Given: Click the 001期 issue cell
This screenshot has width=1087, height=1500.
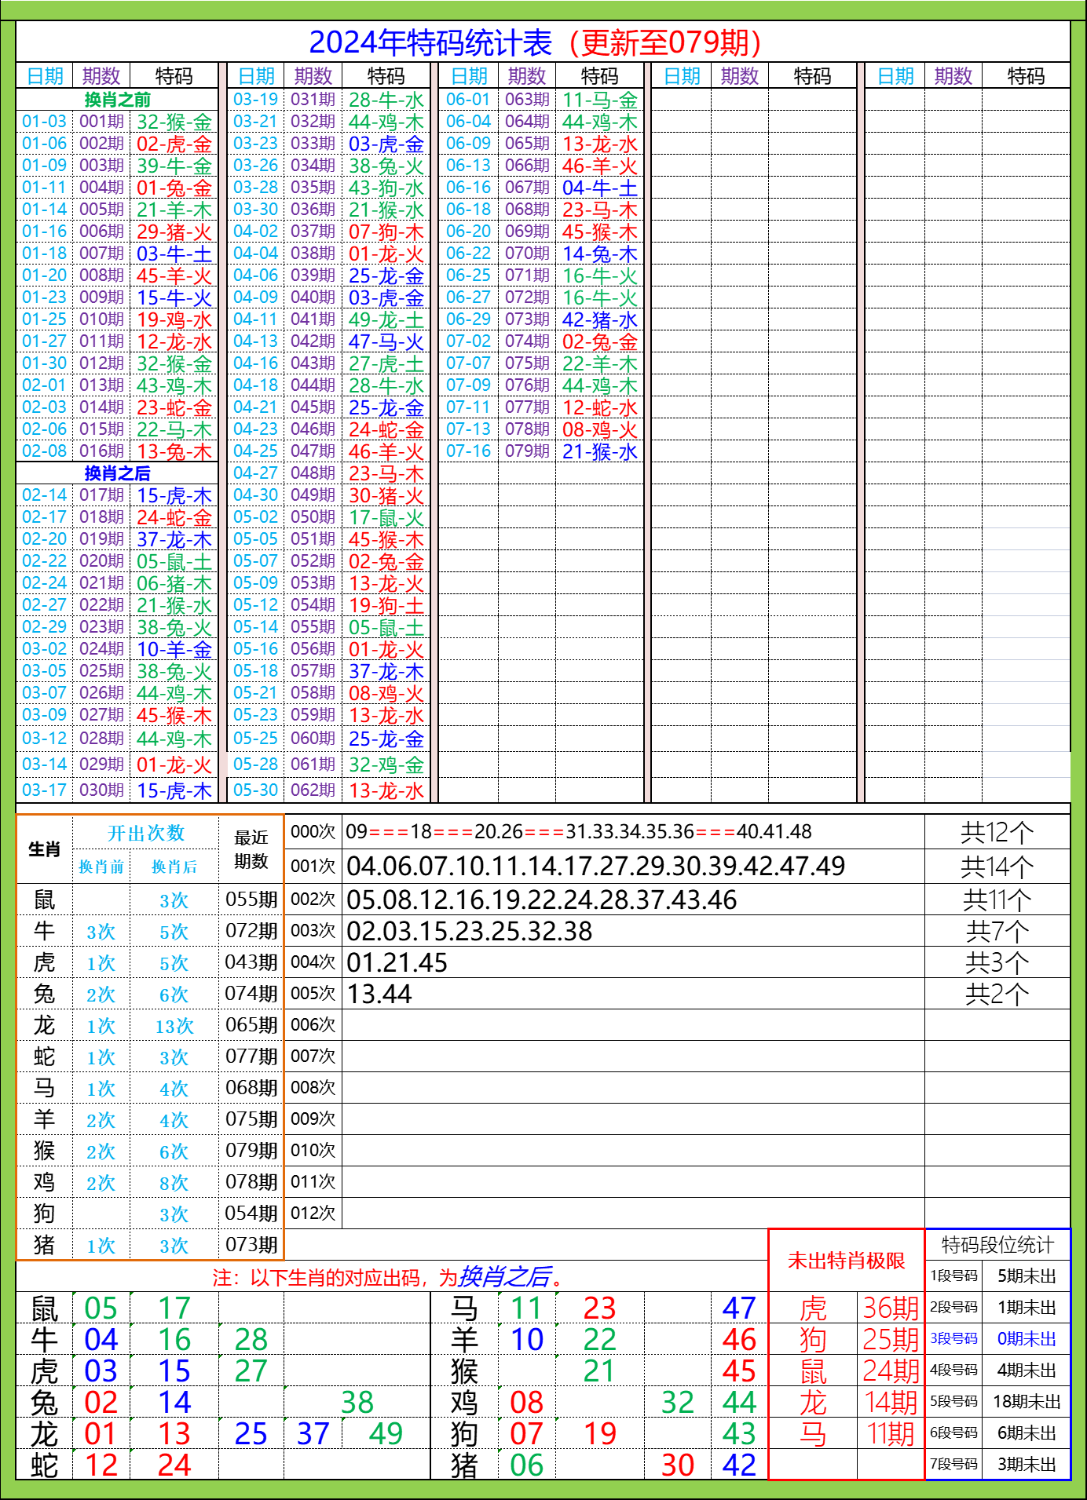Looking at the screenshot, I should coord(101,122).
